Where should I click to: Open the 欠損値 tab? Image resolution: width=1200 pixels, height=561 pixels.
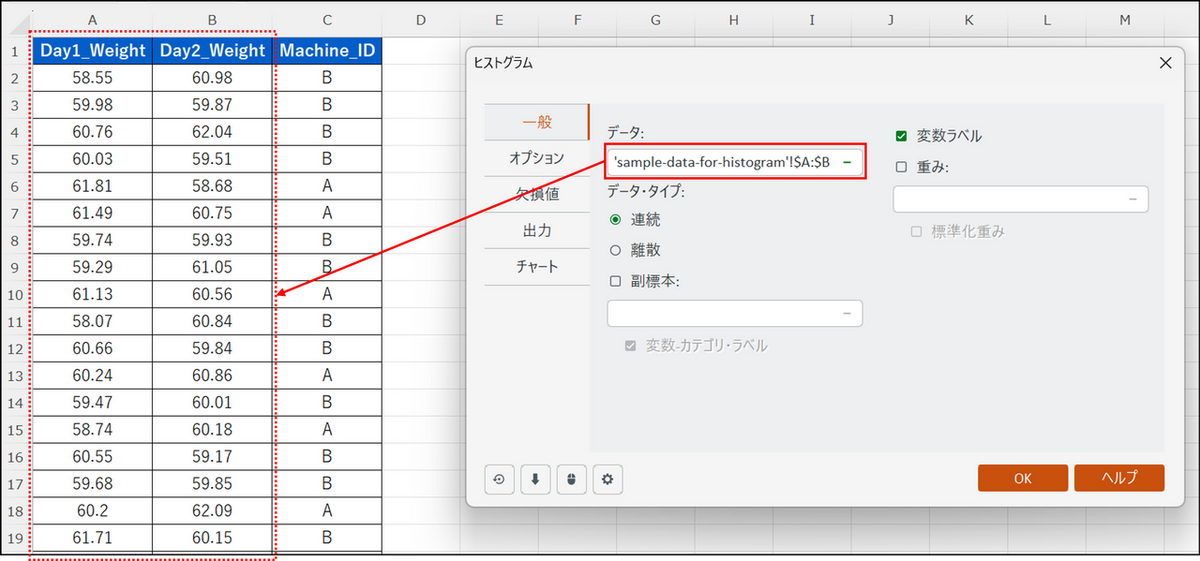[x=536, y=194]
